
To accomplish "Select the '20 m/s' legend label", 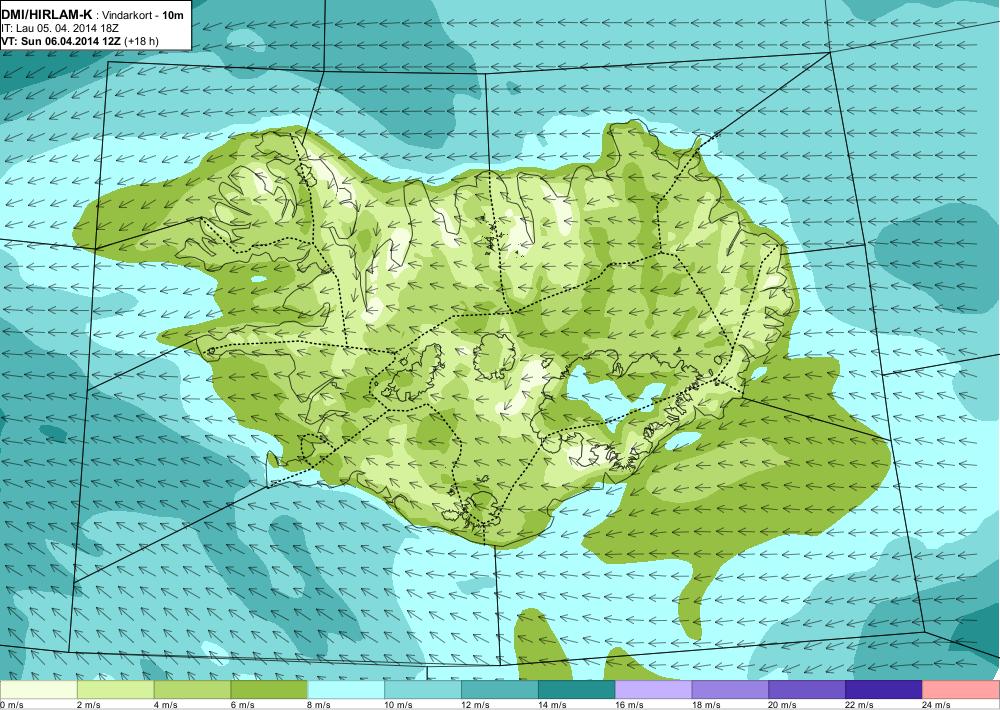I will click(783, 705).
